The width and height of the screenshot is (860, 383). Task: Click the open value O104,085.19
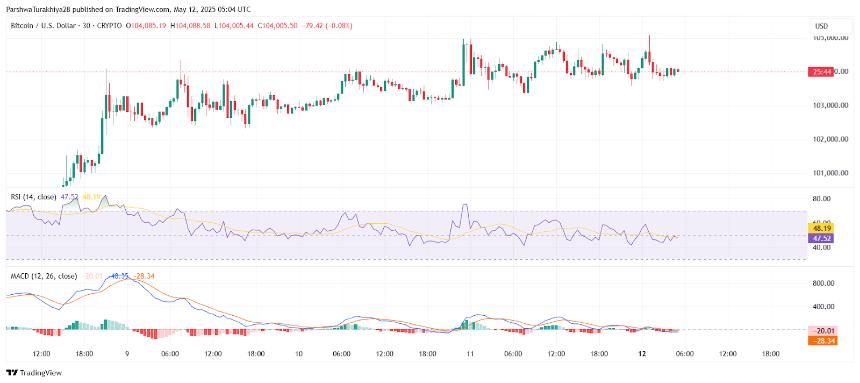146,26
